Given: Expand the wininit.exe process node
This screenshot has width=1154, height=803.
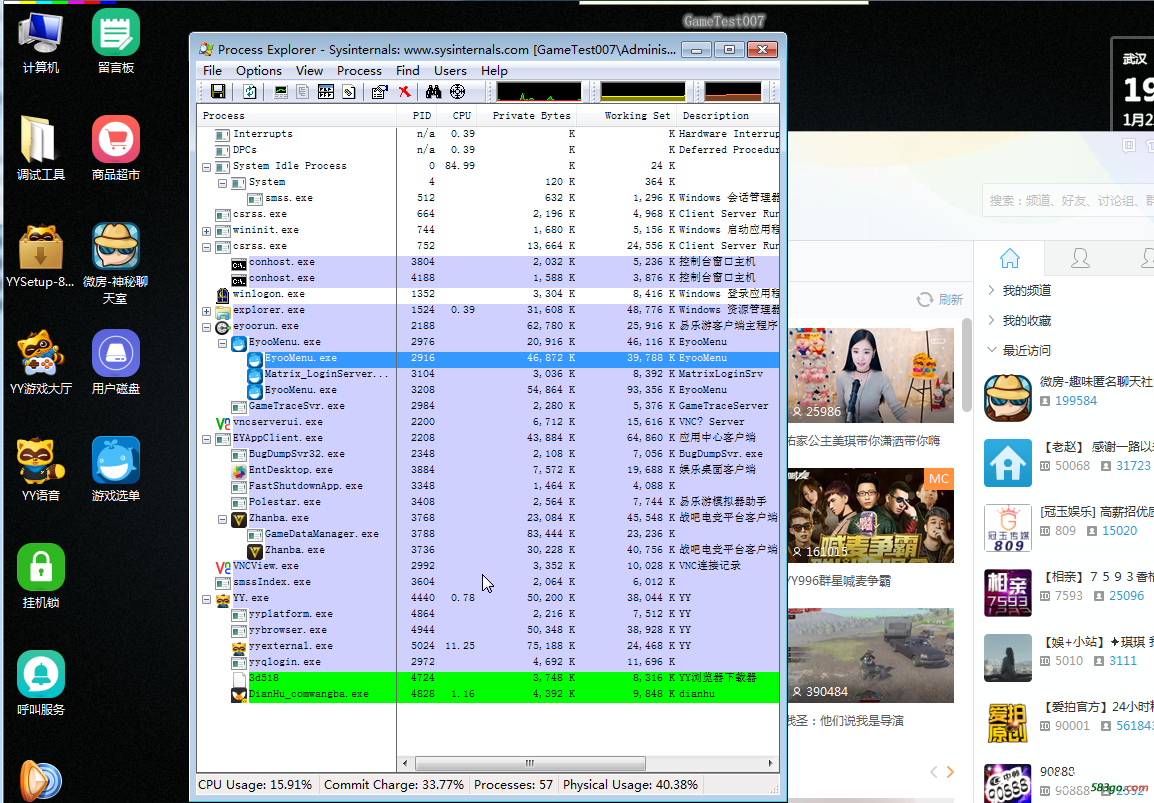Looking at the screenshot, I should (207, 230).
